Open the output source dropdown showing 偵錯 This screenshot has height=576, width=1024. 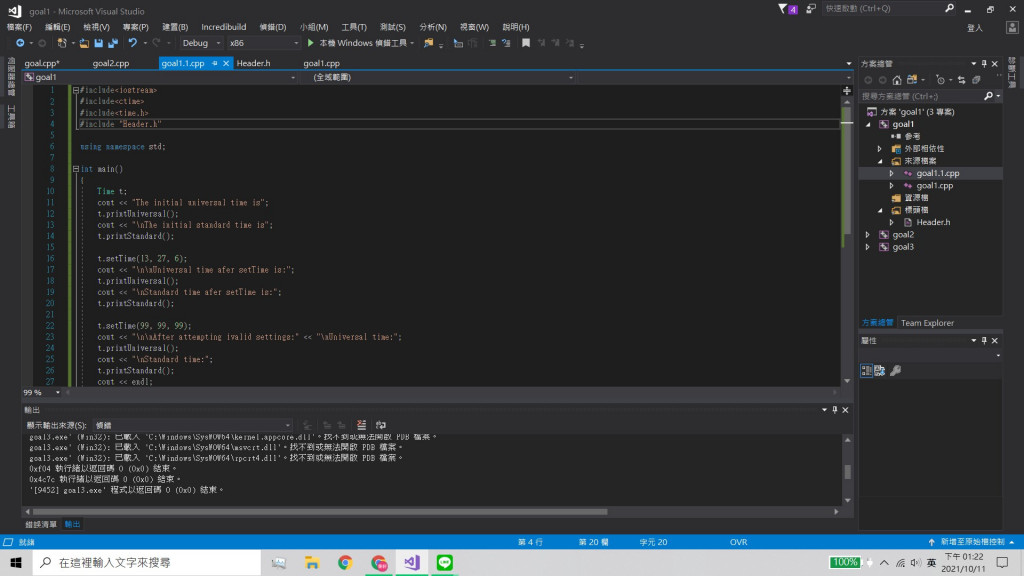tap(192, 425)
